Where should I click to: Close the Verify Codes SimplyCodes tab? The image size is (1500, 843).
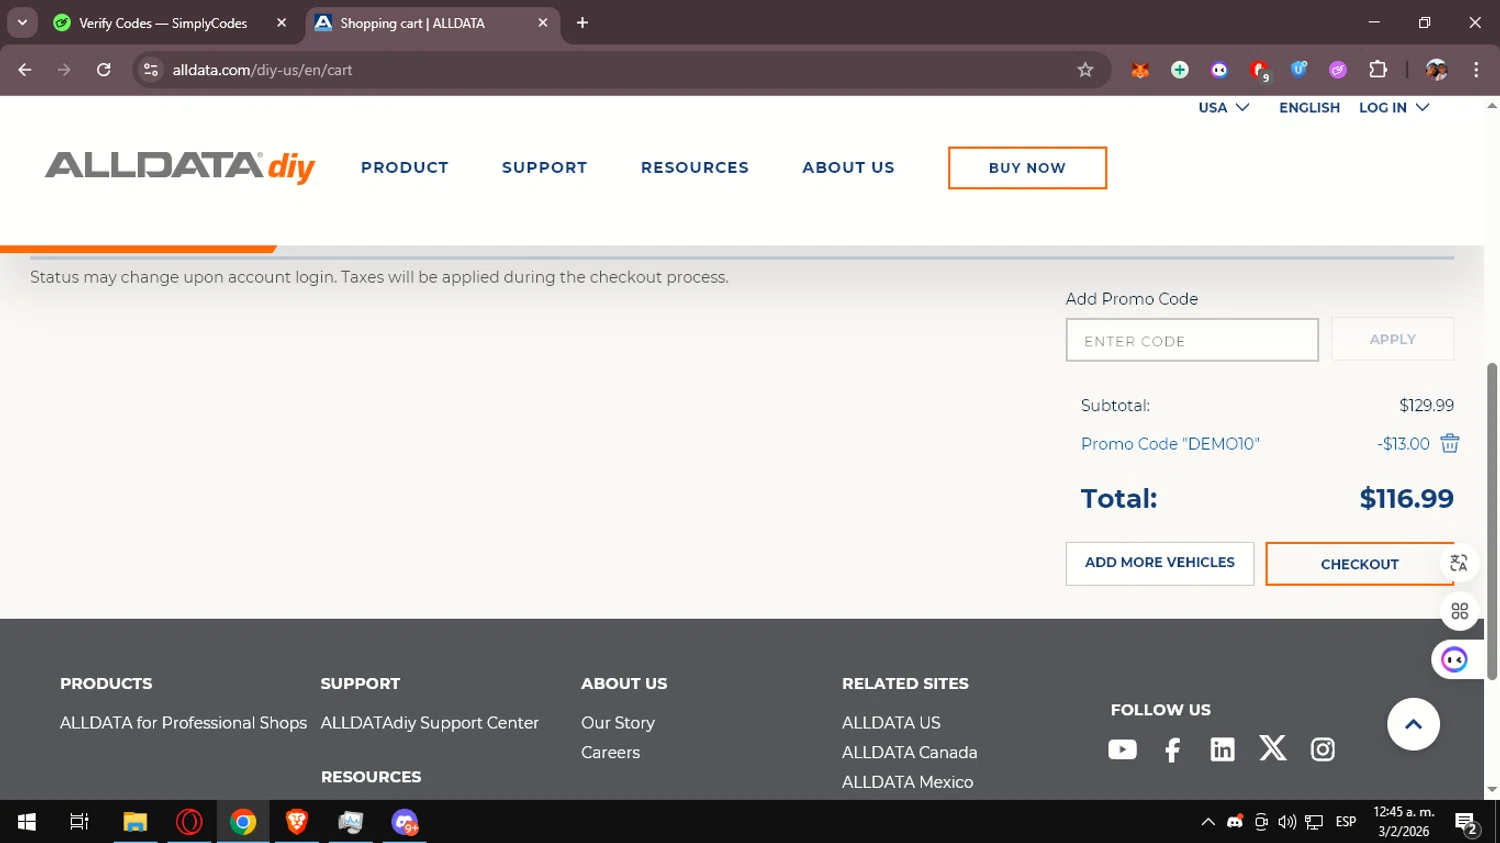[x=281, y=23]
